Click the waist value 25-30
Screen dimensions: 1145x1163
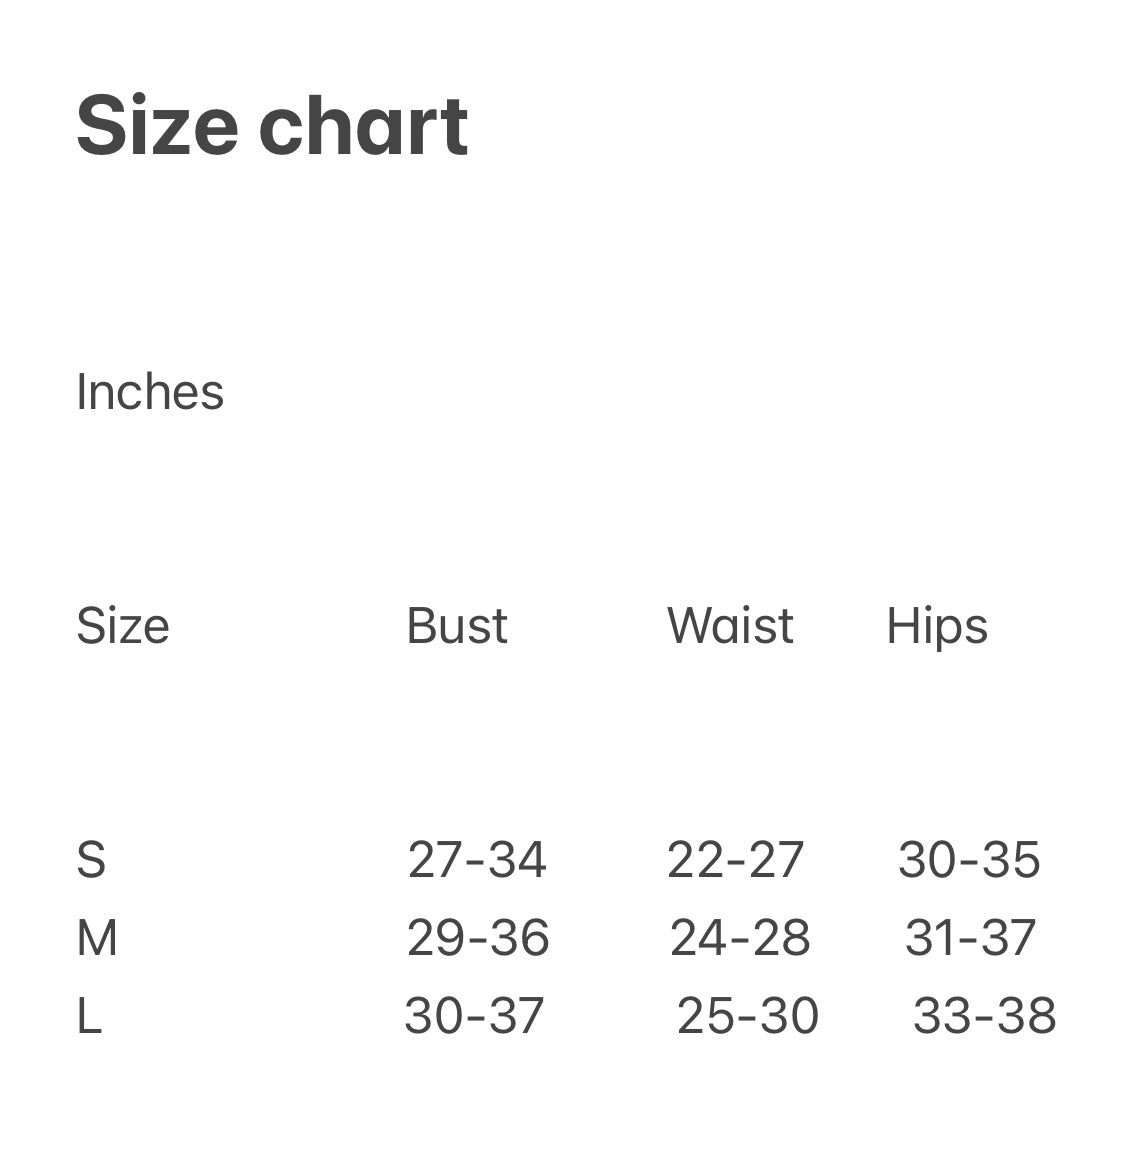748,1016
